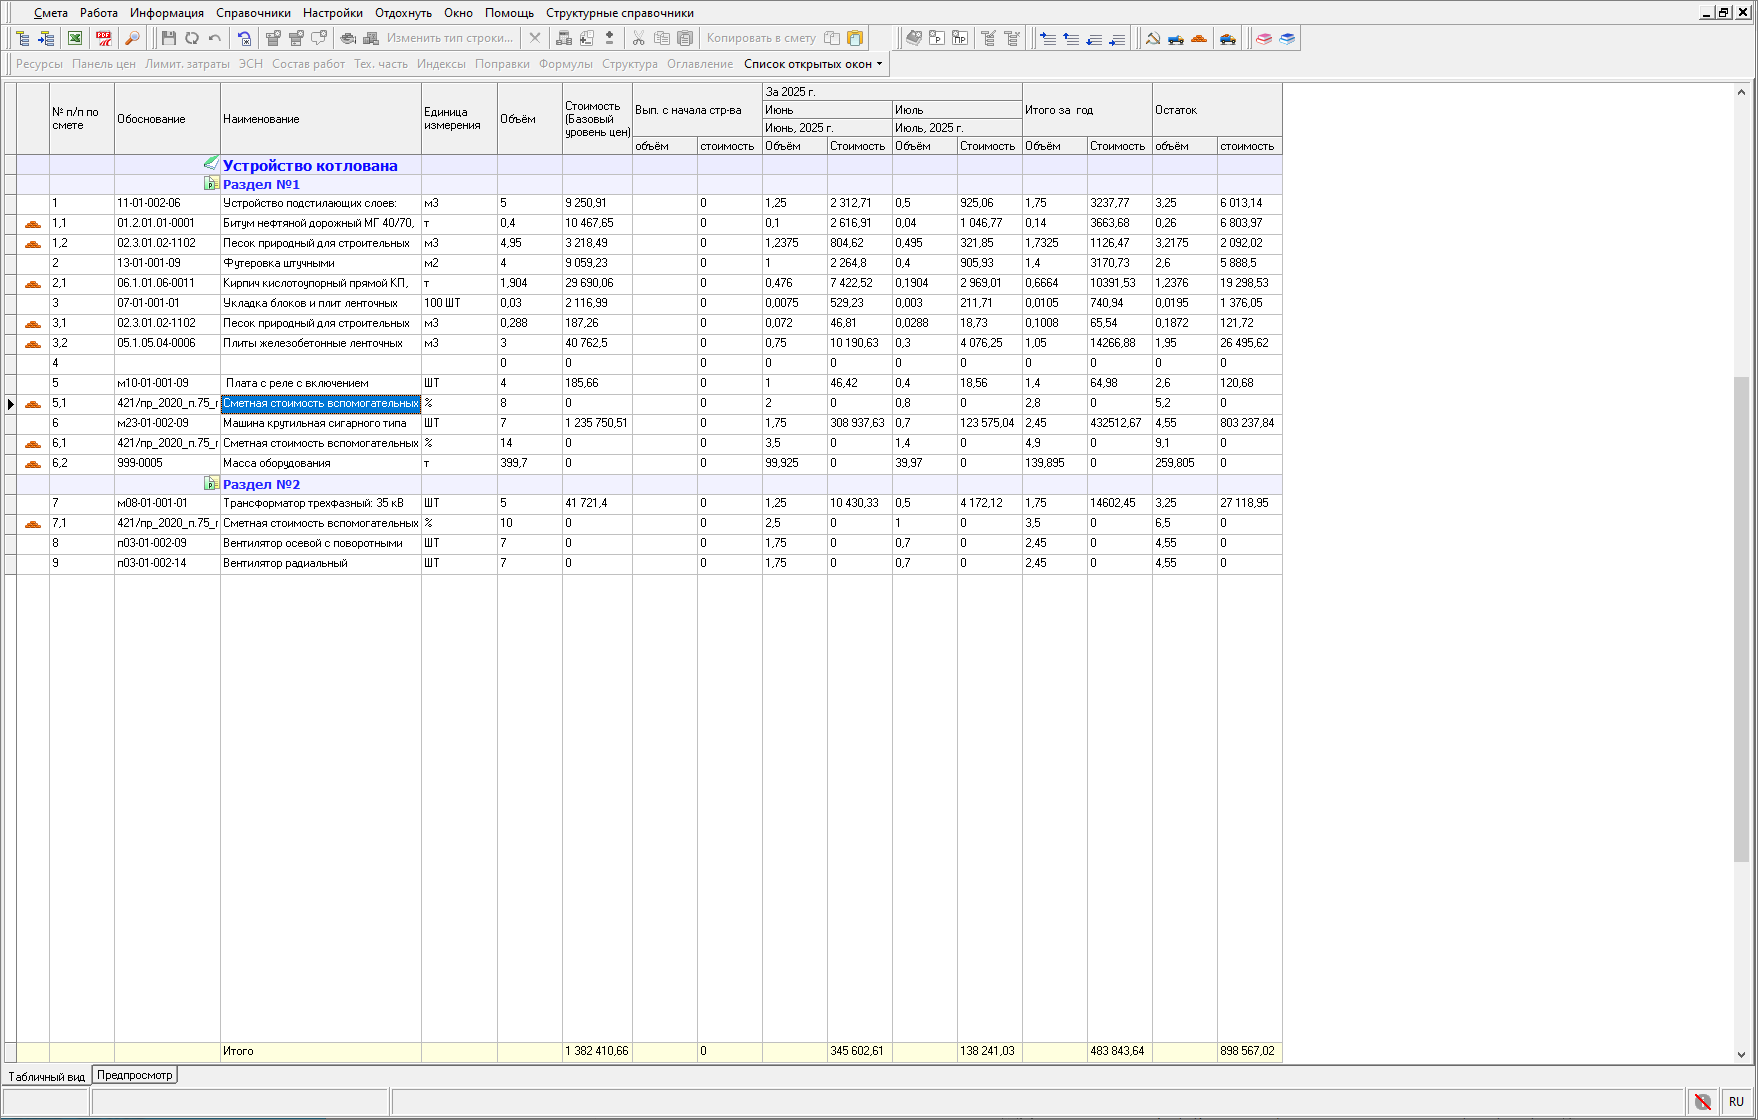The width and height of the screenshot is (1758, 1120).
Task: Open the 'Список открытых окон' dropdown
Action: coord(813,64)
